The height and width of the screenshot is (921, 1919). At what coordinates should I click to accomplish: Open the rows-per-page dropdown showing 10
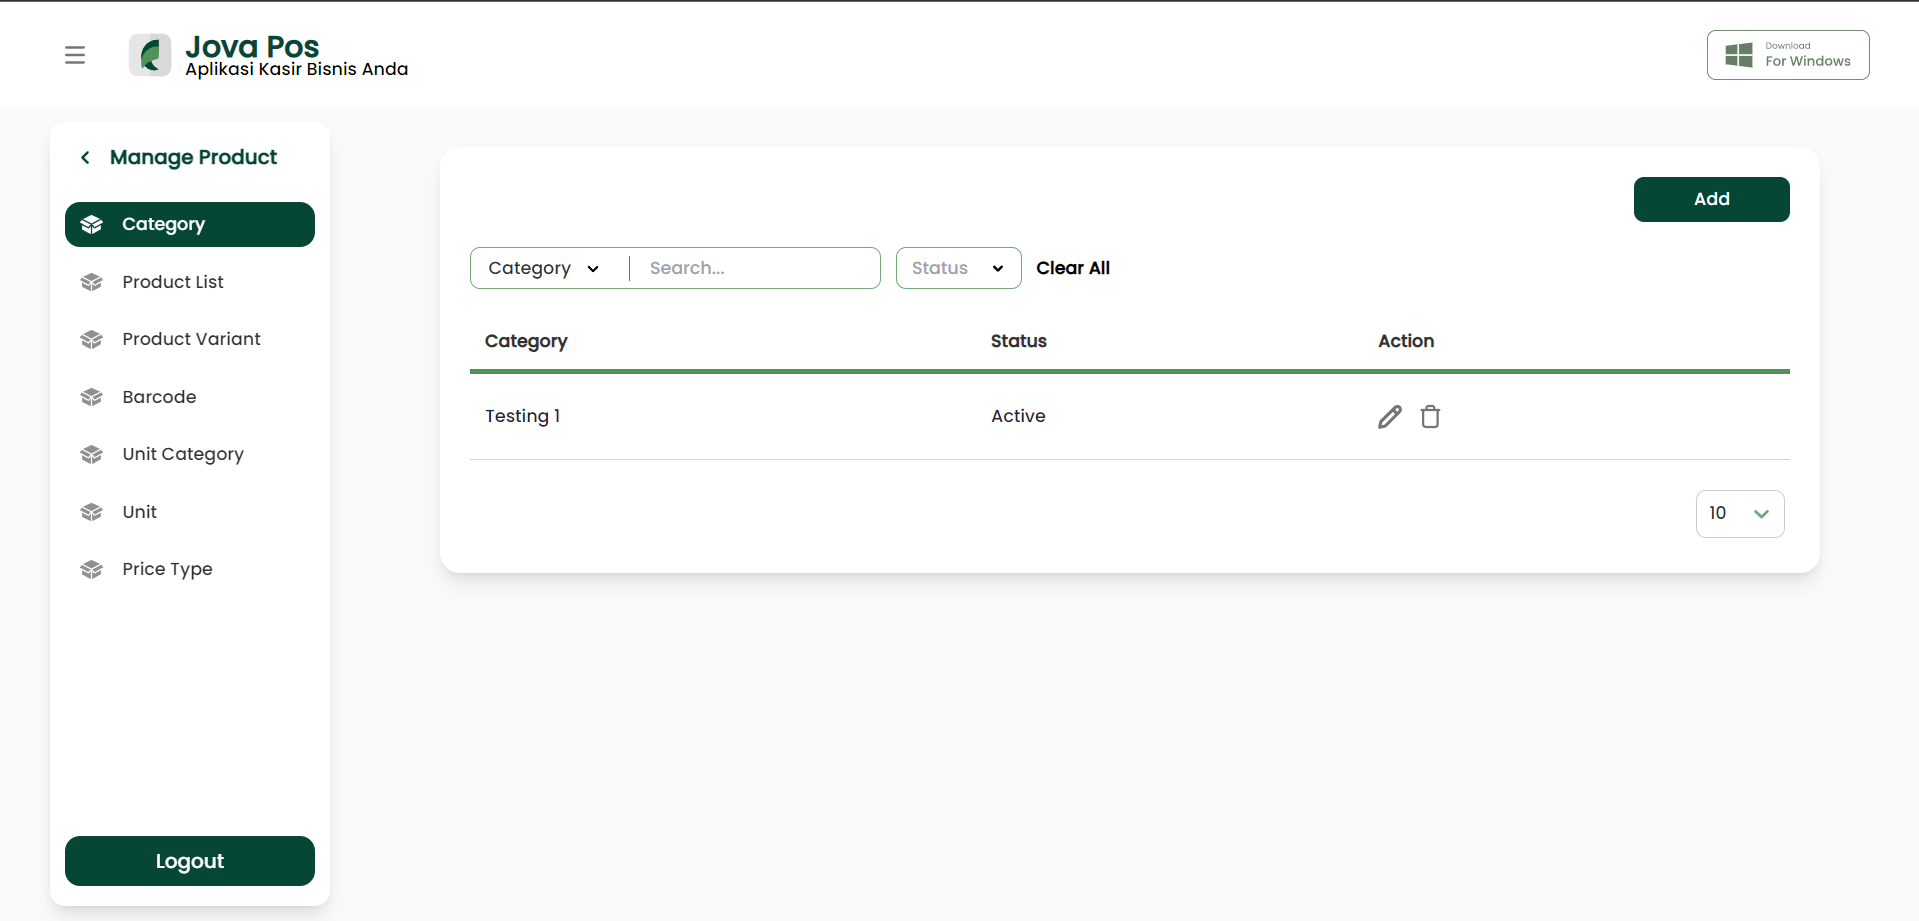(1740, 514)
